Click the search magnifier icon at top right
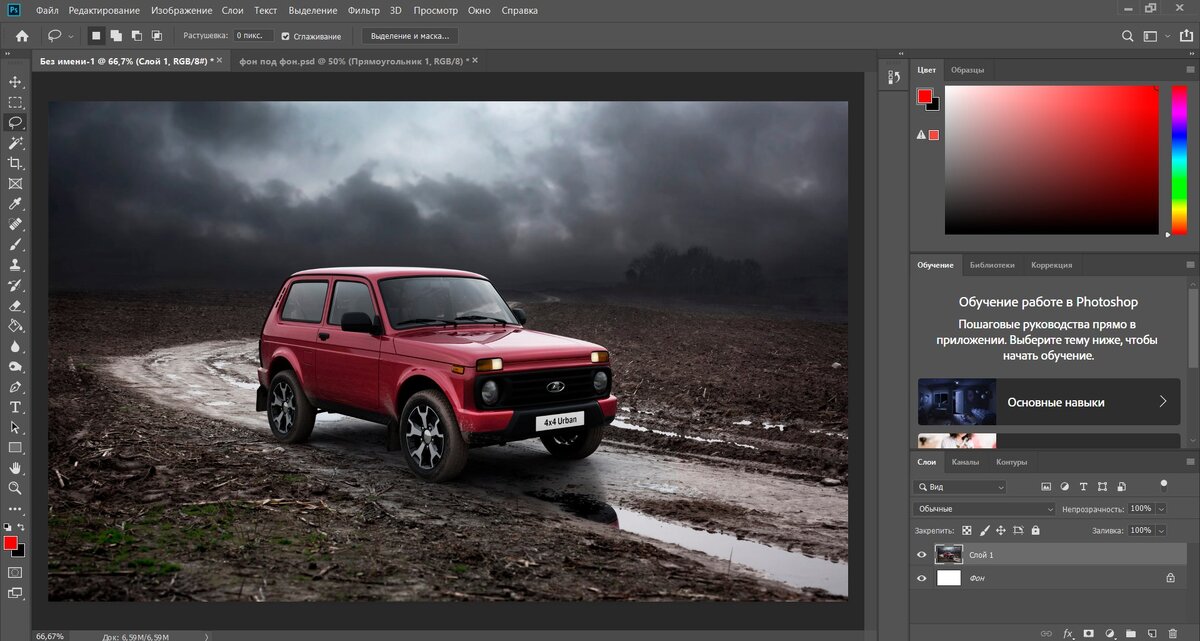Image resolution: width=1200 pixels, height=641 pixels. tap(1127, 36)
